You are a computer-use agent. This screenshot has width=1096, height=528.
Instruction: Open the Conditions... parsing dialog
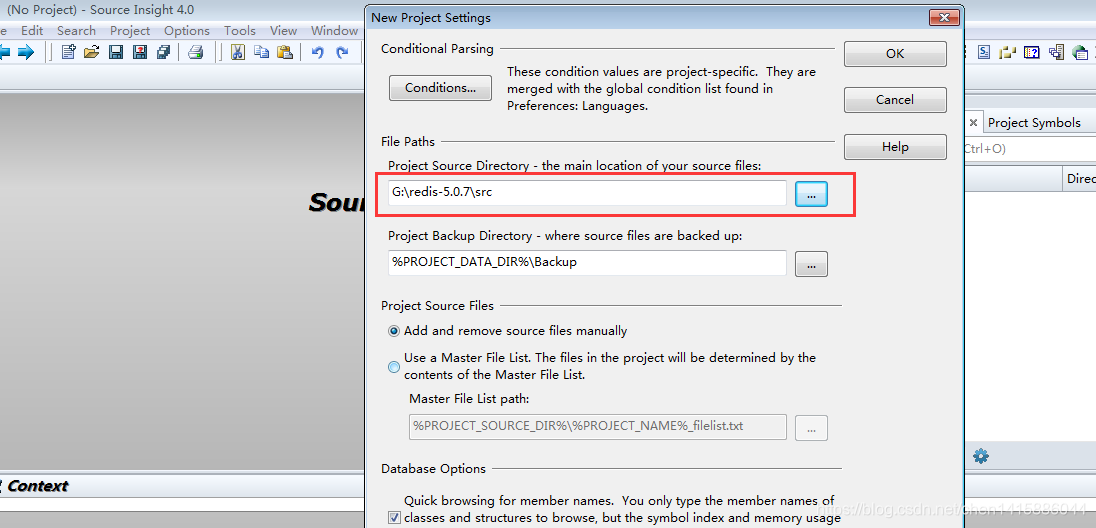click(x=440, y=88)
